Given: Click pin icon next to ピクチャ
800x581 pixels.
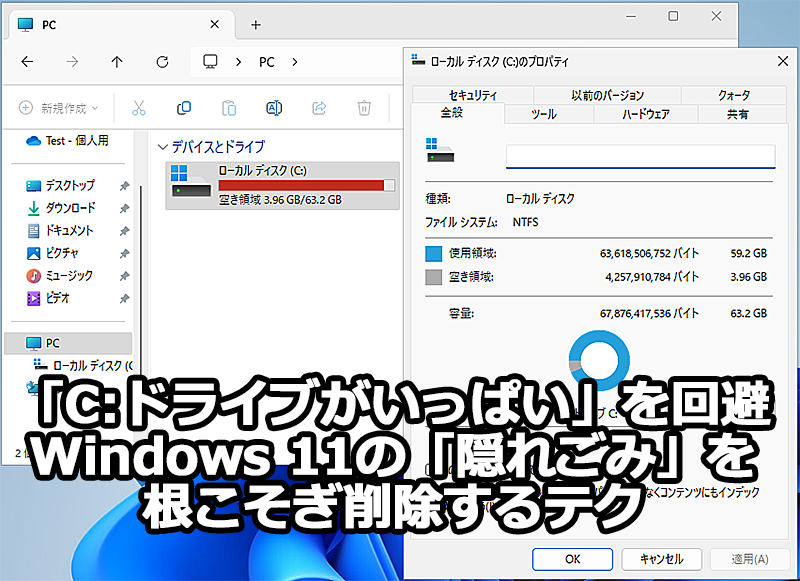Looking at the screenshot, I should coord(124,254).
